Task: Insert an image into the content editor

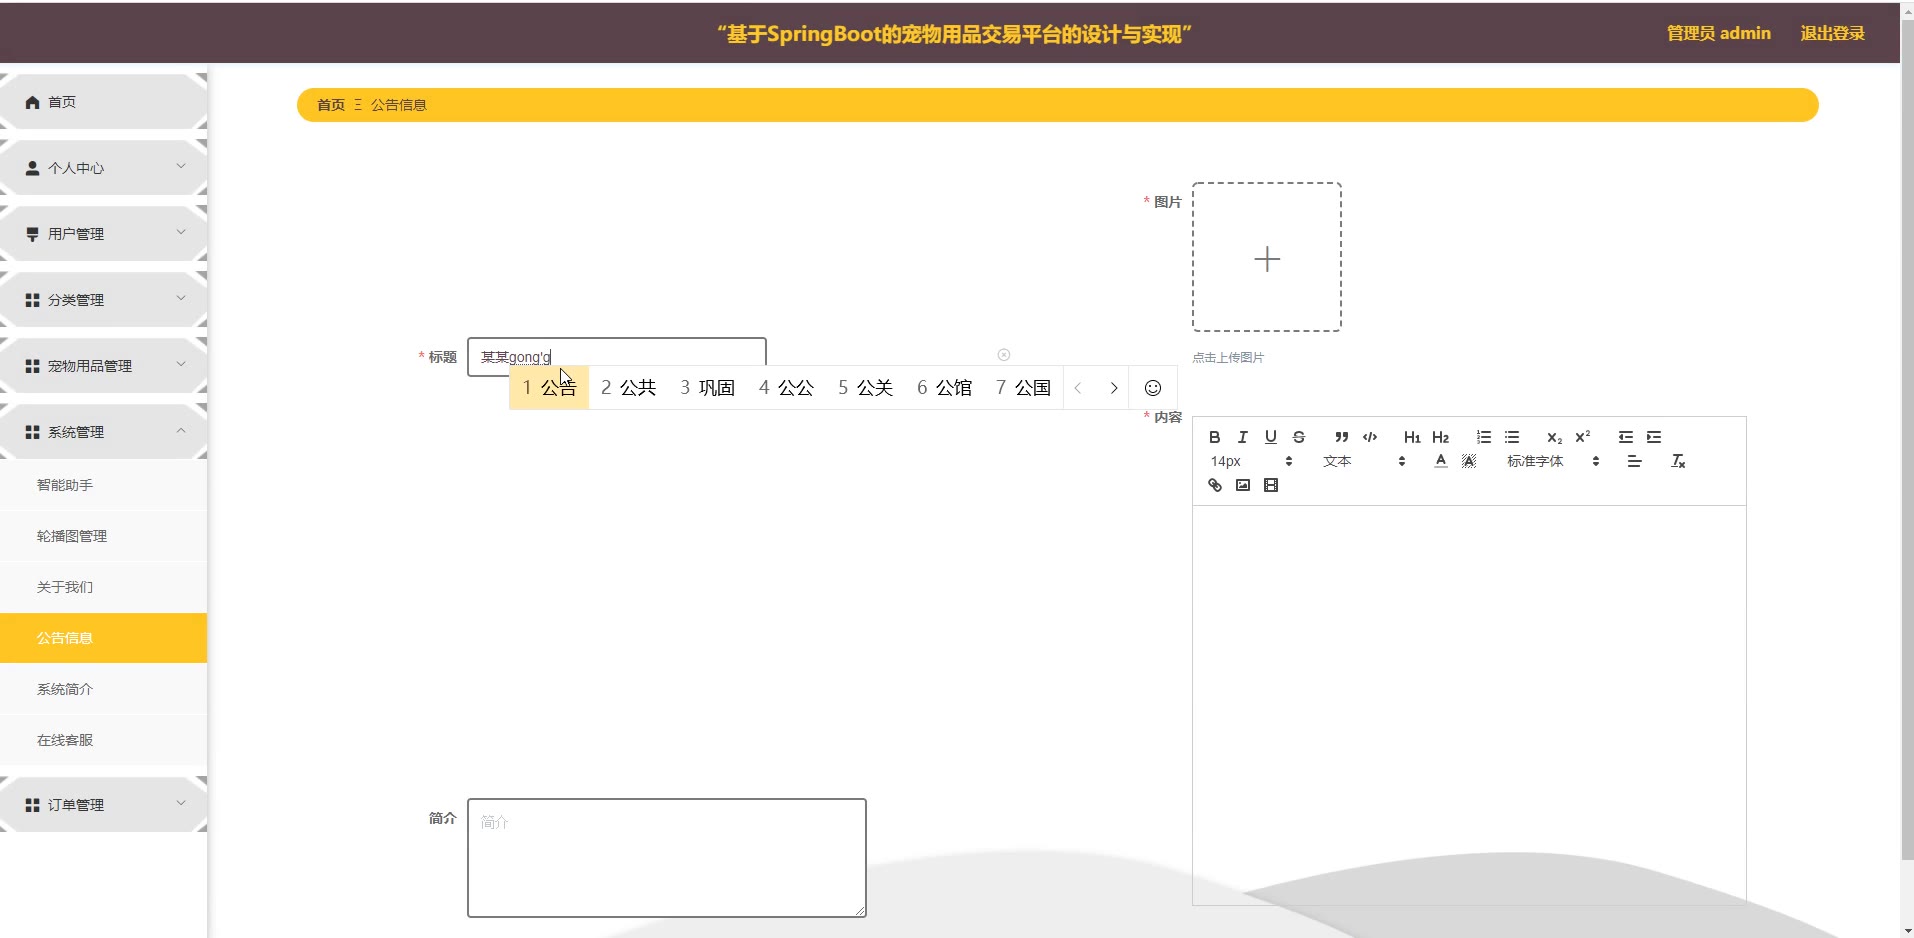Action: 1242,485
